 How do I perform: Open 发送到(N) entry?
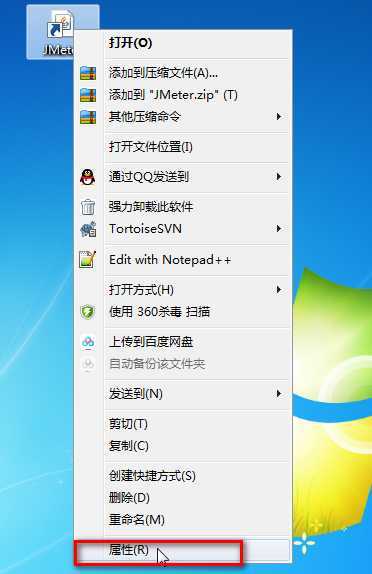tap(183, 394)
